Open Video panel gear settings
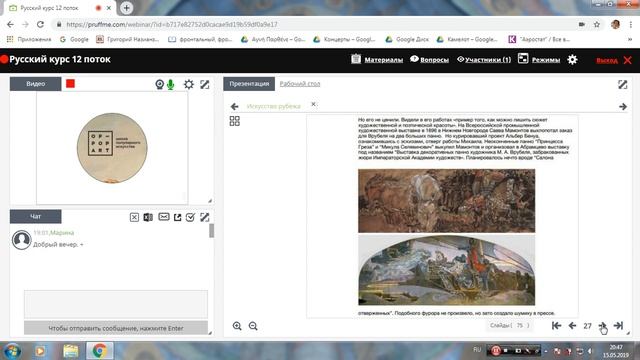The height and width of the screenshot is (360, 640). [x=189, y=84]
